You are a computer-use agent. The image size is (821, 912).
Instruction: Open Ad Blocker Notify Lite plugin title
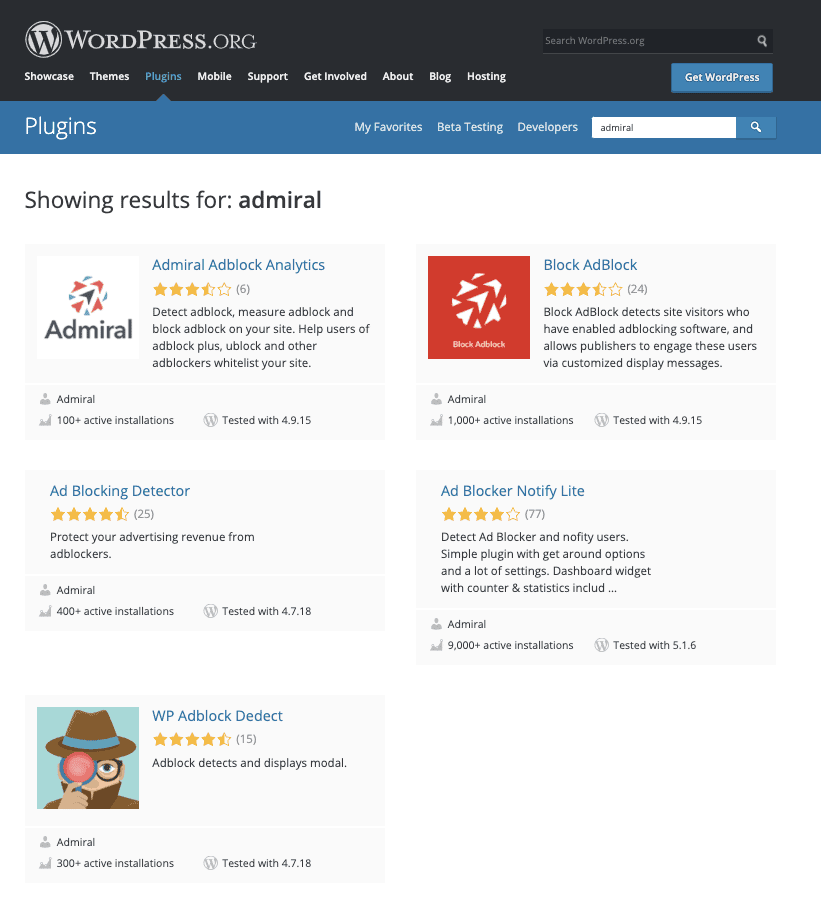[512, 491]
